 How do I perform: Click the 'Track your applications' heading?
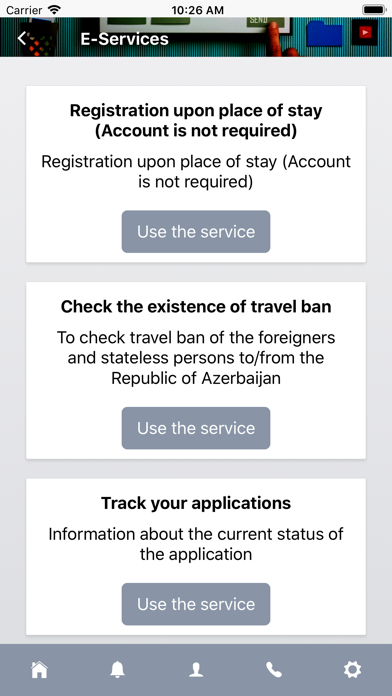click(196, 503)
